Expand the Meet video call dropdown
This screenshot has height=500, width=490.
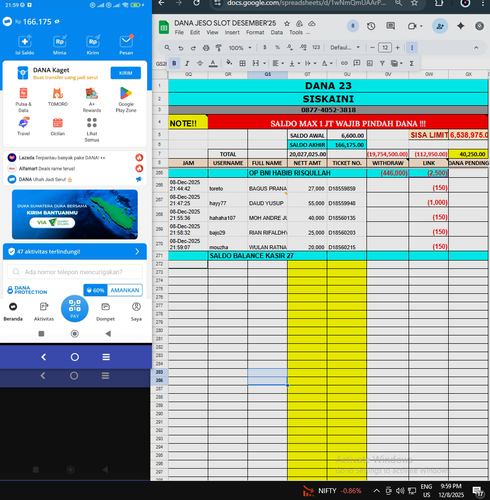point(422,26)
